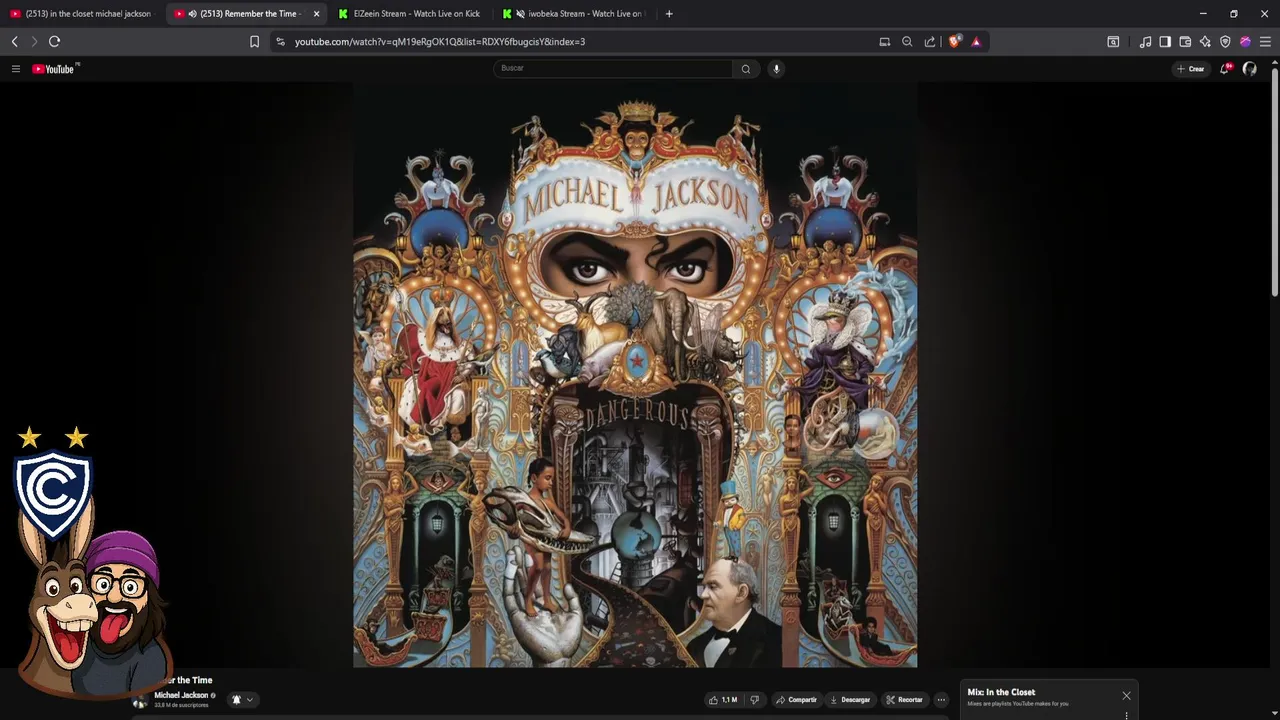Click the 'Crear' button
The width and height of the screenshot is (1280, 720).
pyautogui.click(x=1190, y=69)
